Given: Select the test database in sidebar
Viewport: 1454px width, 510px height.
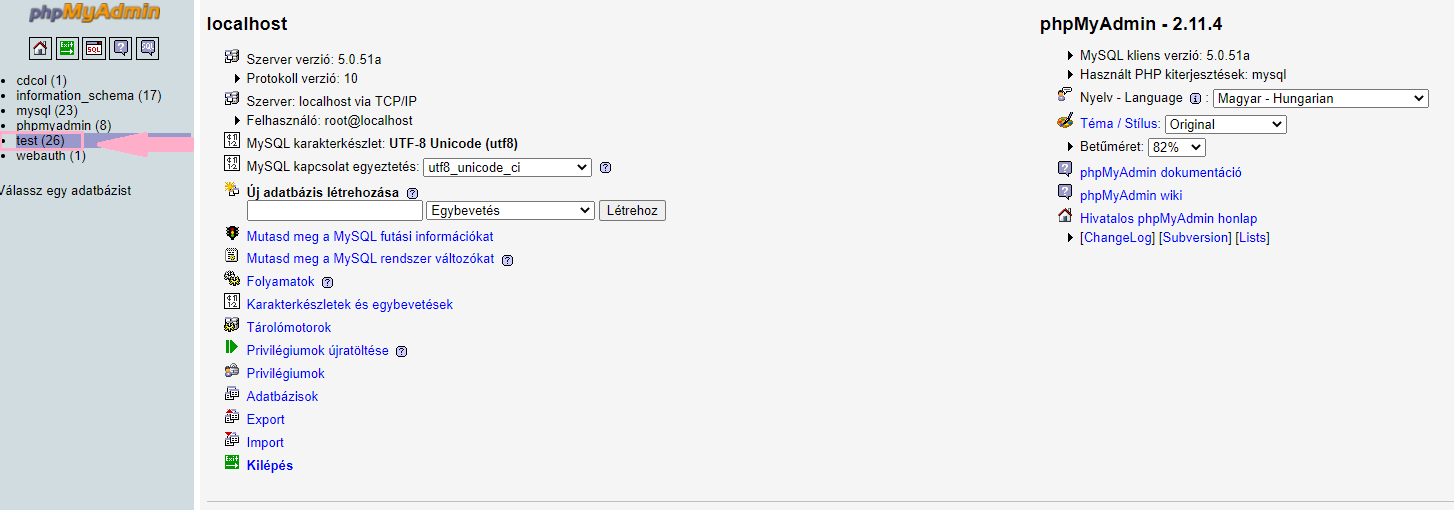Looking at the screenshot, I should click(40, 141).
